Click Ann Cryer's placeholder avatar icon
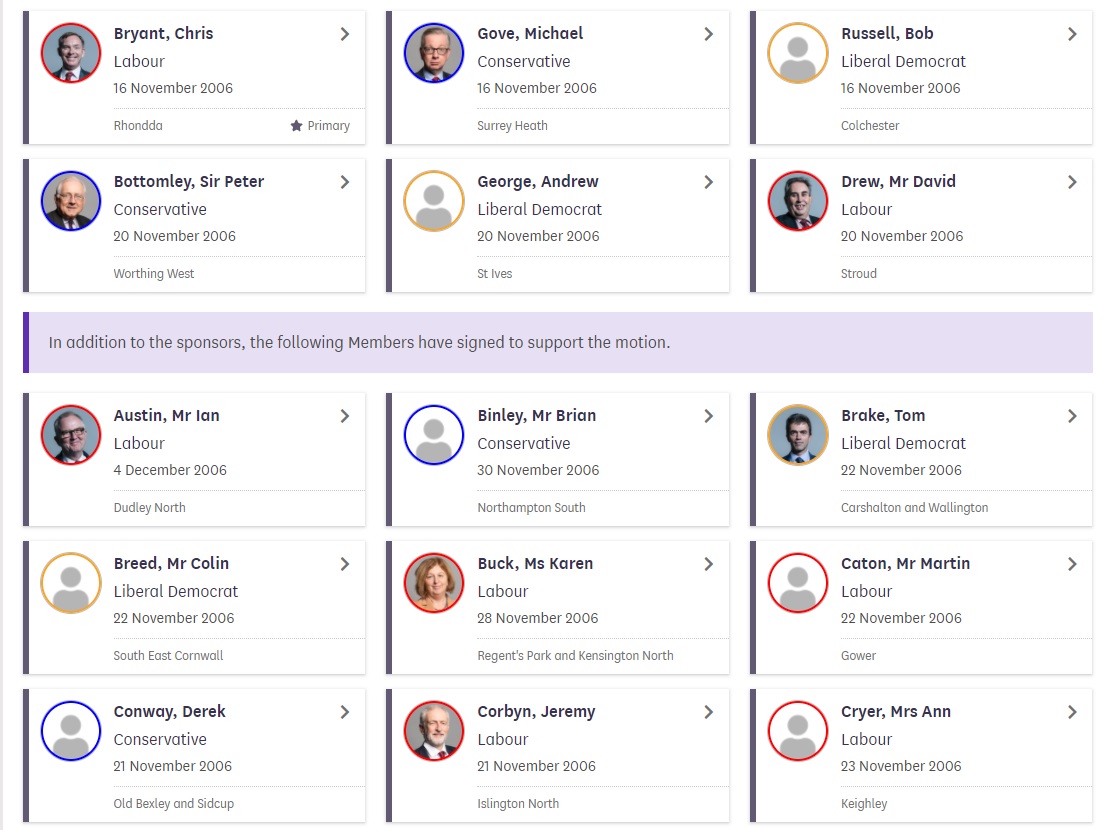 click(798, 731)
